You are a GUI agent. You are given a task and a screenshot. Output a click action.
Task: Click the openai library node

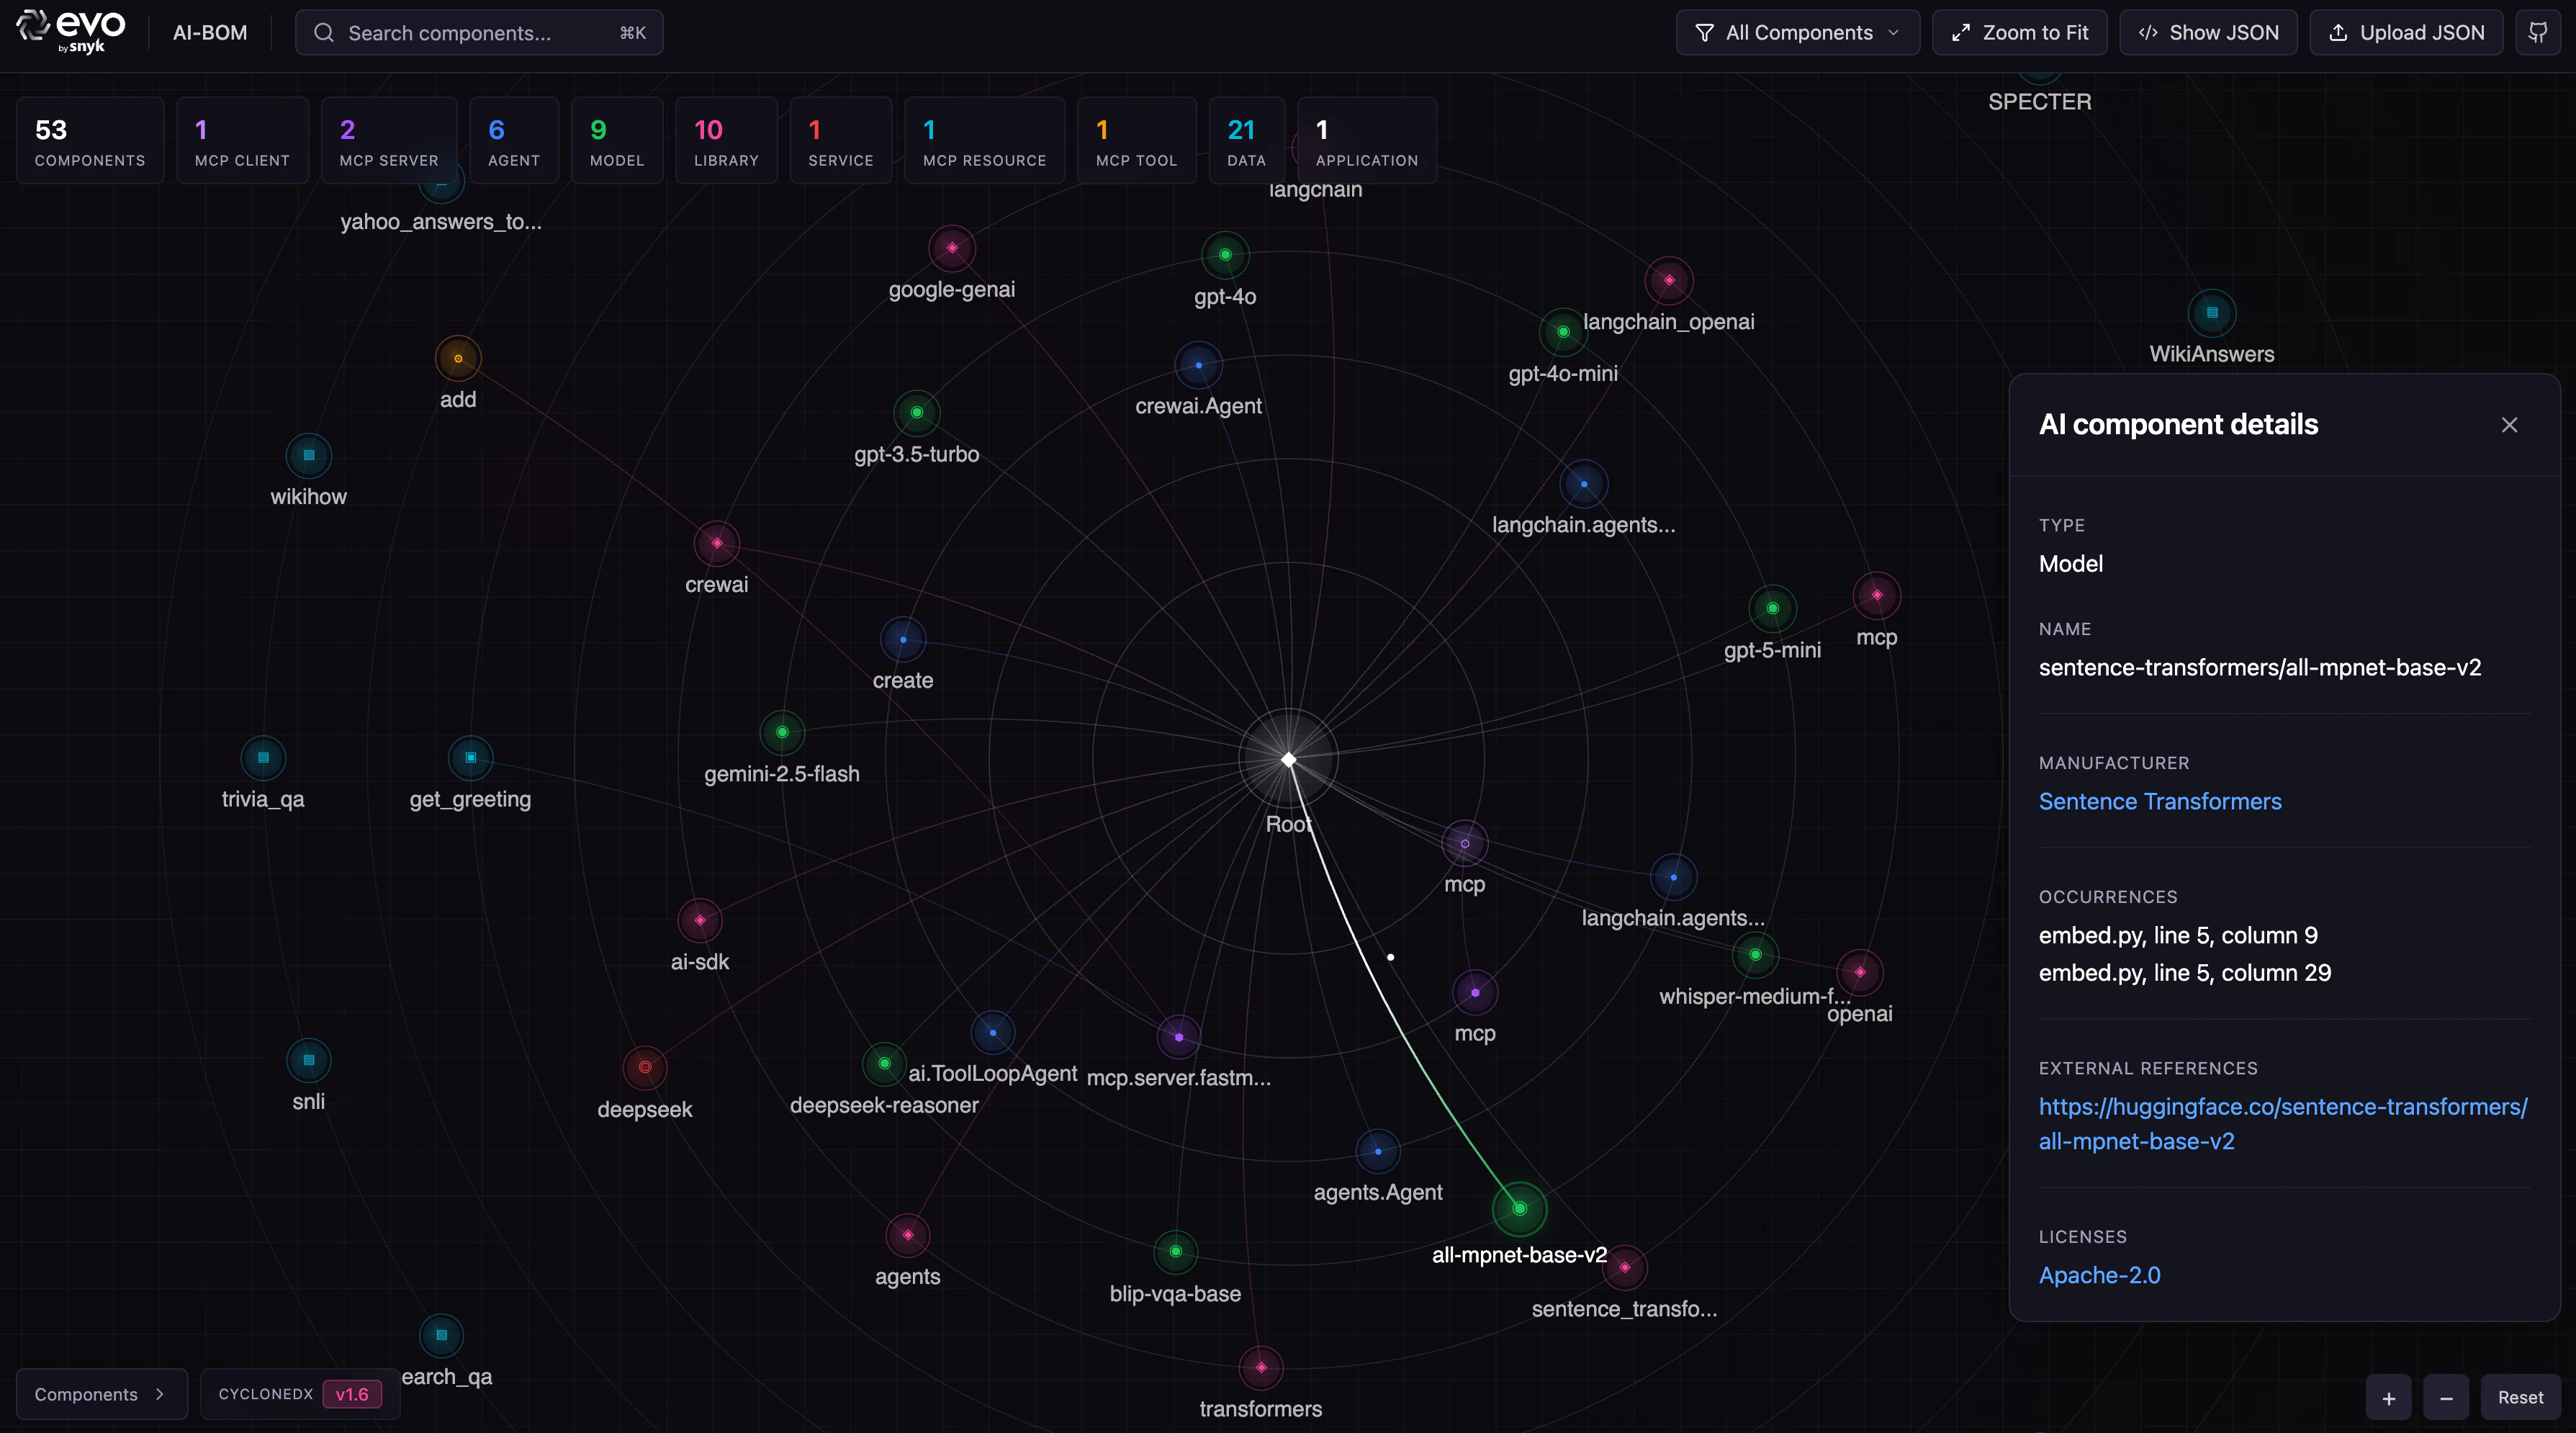coord(1860,971)
